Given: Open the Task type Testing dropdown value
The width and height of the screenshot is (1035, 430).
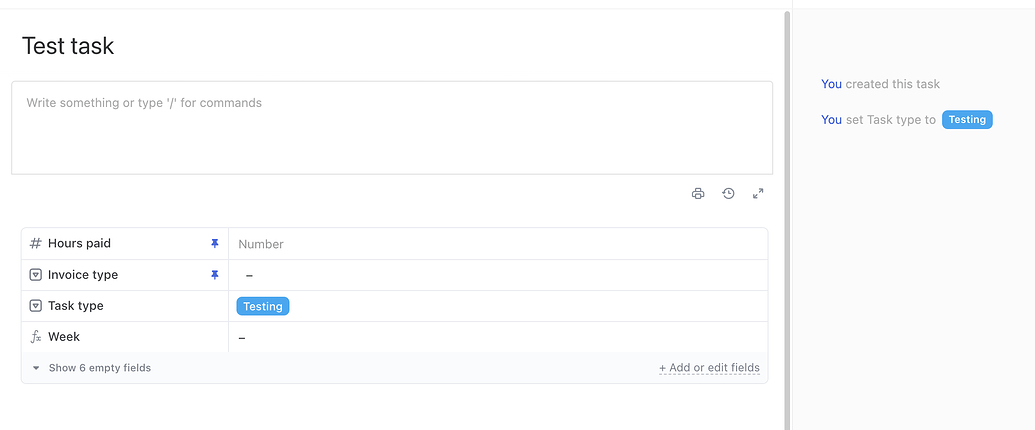Looking at the screenshot, I should pos(263,307).
